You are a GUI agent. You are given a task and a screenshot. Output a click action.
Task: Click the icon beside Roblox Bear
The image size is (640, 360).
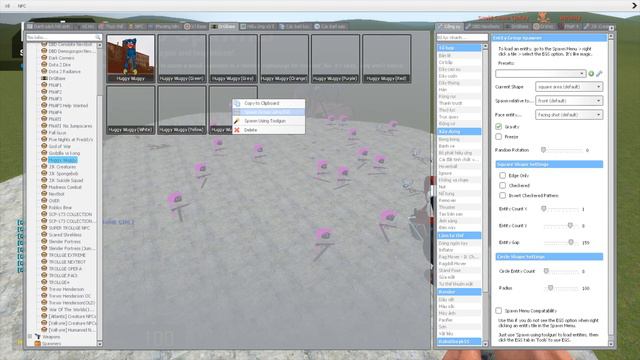[44, 207]
